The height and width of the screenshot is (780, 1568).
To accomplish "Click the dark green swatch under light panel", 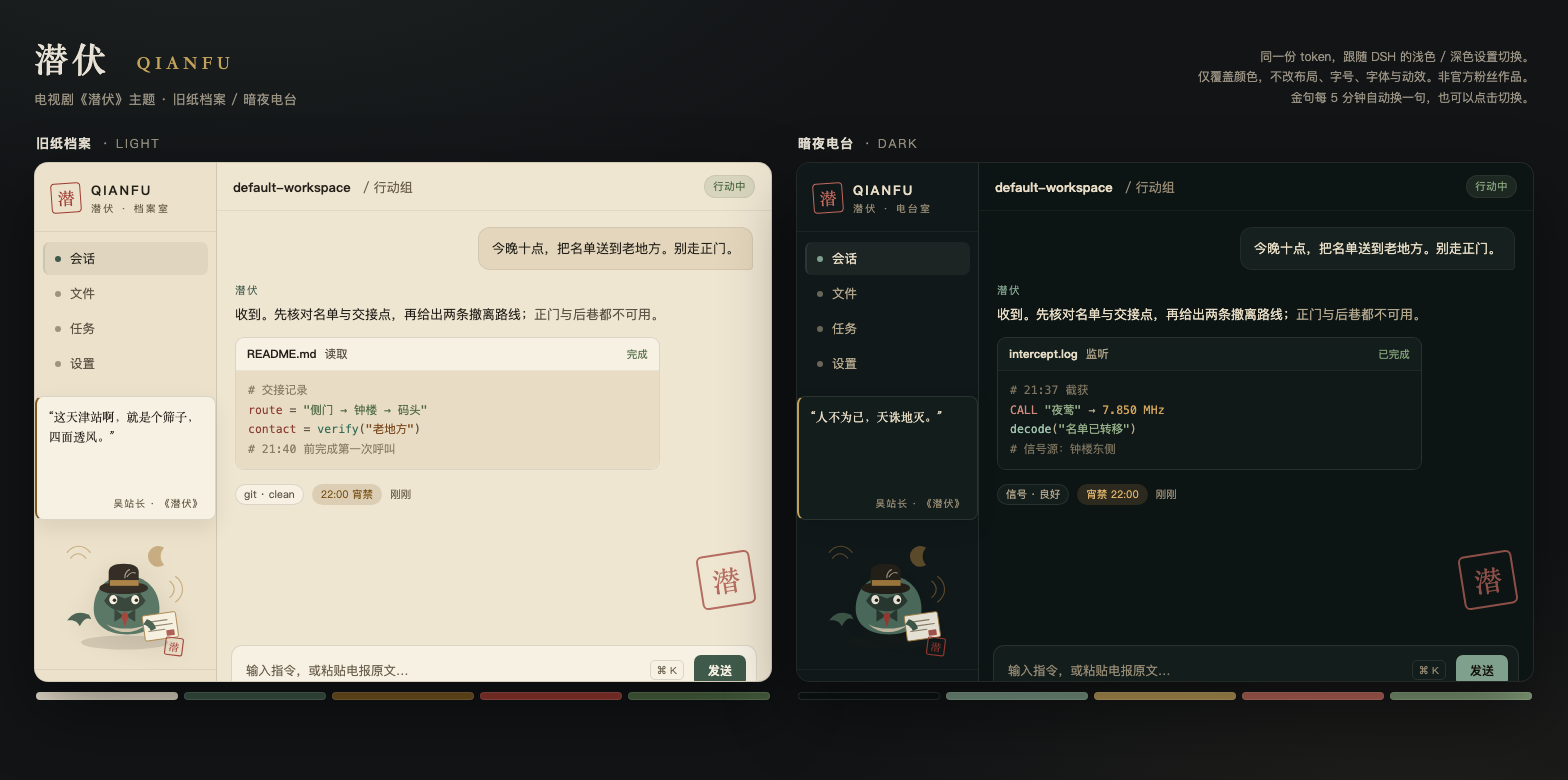I will pyautogui.click(x=255, y=696).
